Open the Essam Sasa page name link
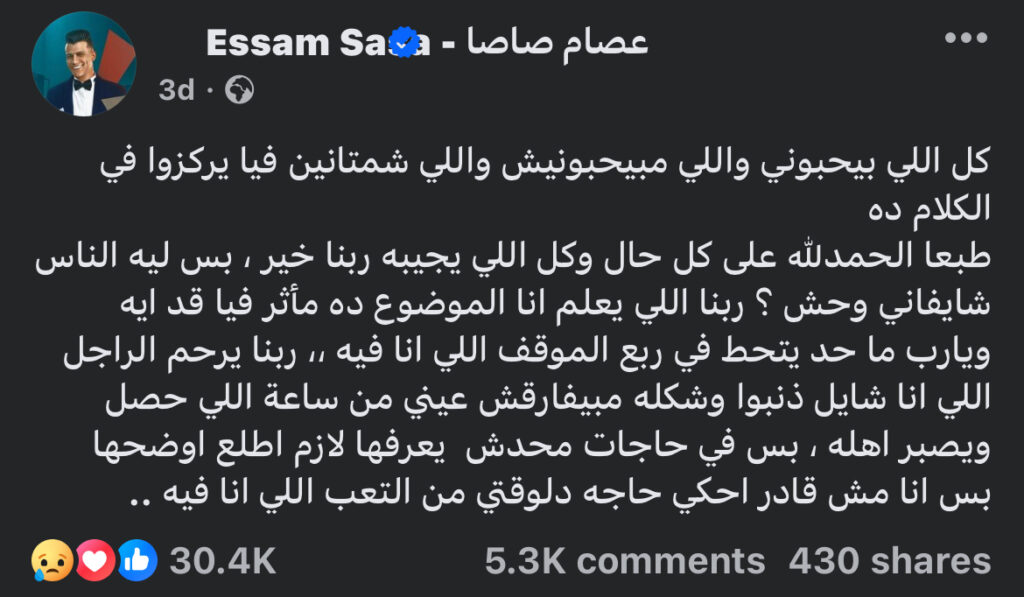 [318, 43]
